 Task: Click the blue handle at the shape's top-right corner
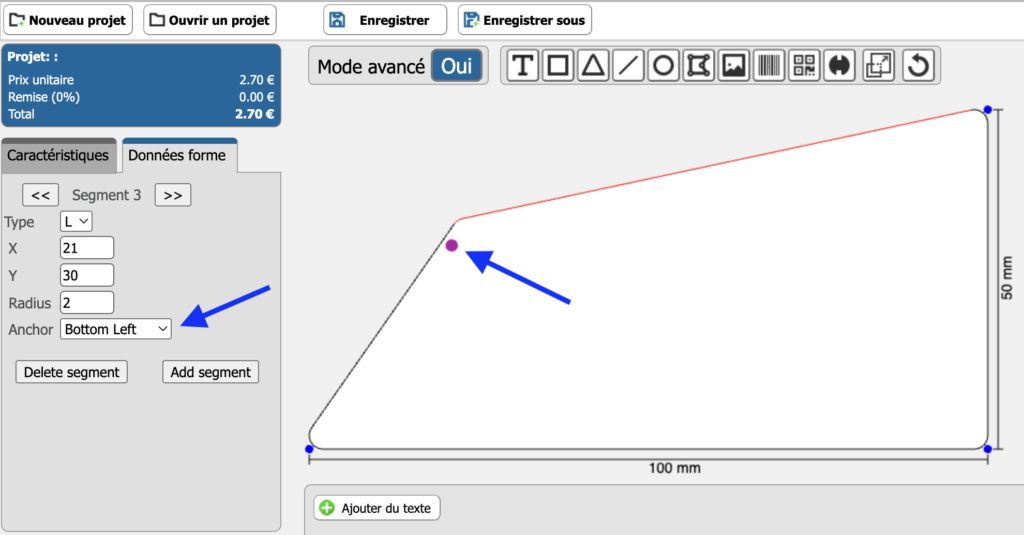coord(987,110)
